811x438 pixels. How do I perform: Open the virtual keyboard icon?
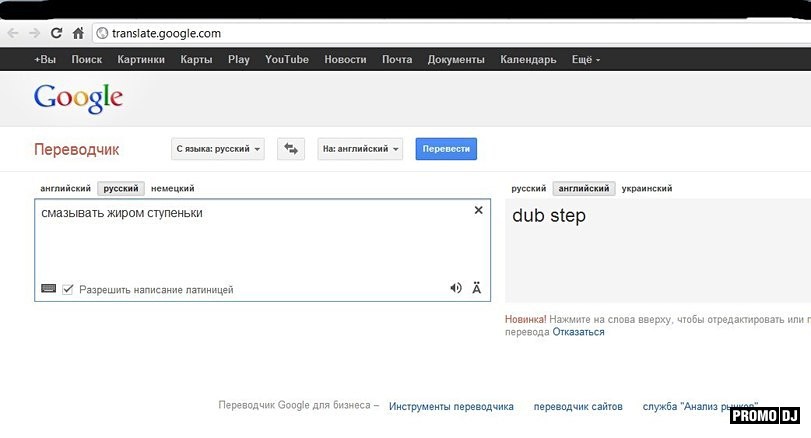tap(49, 289)
